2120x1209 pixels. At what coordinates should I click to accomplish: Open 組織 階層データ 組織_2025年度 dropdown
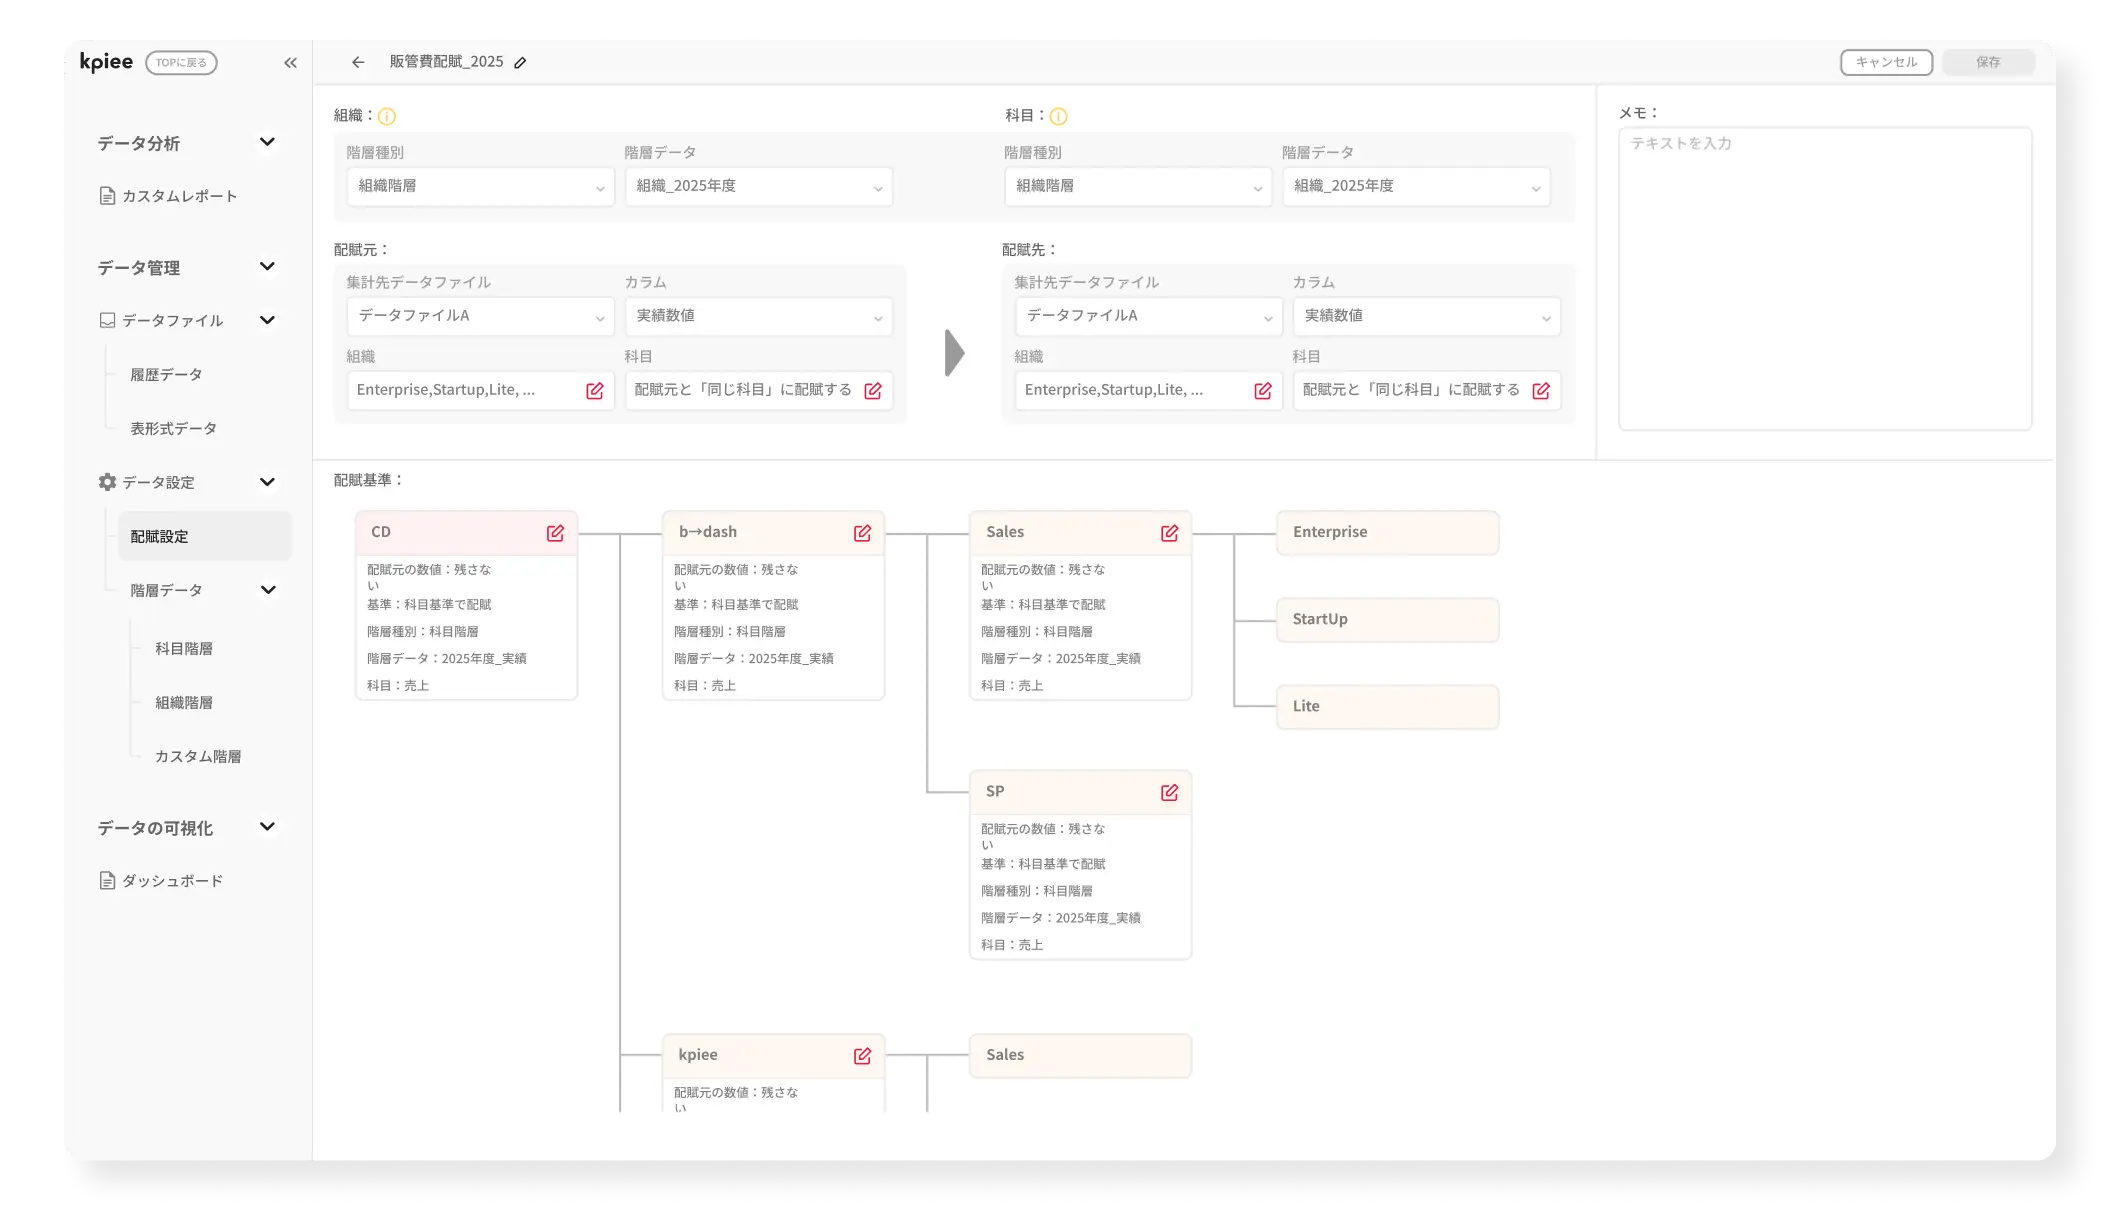tap(758, 187)
